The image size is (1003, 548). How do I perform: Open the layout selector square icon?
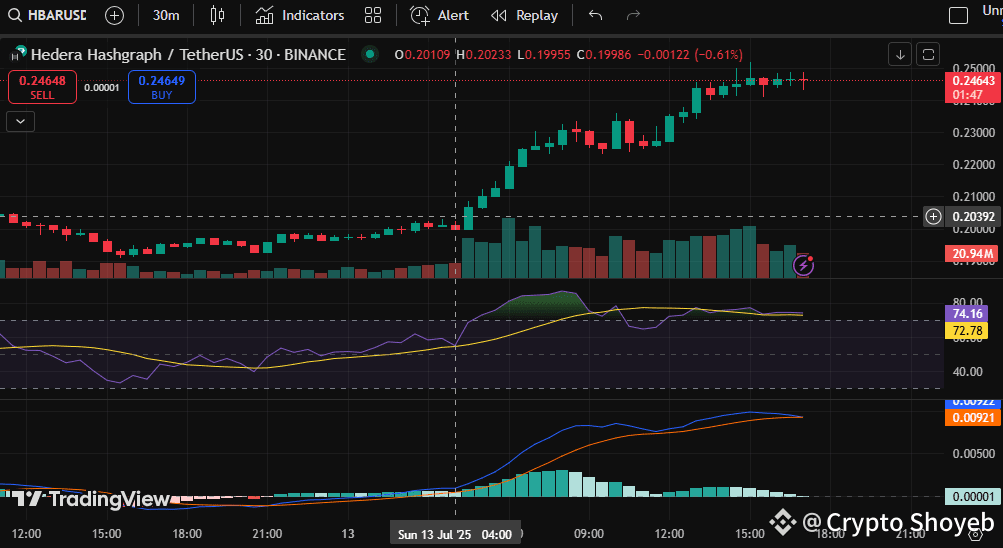(x=958, y=15)
